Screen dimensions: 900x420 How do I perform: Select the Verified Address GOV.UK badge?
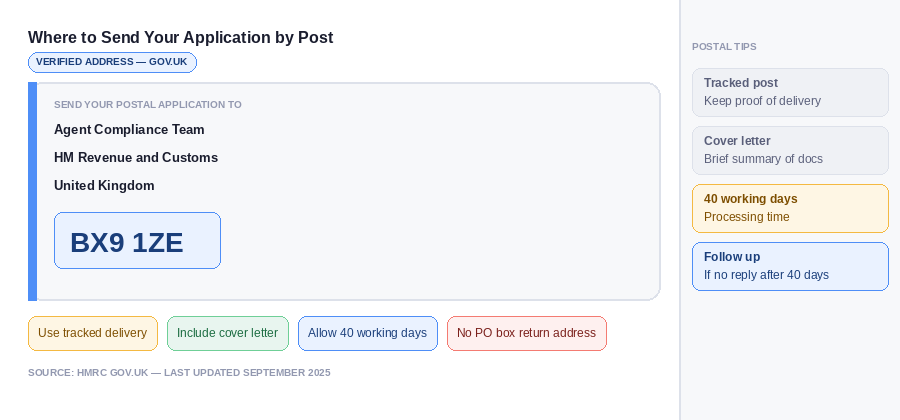pyautogui.click(x=112, y=62)
